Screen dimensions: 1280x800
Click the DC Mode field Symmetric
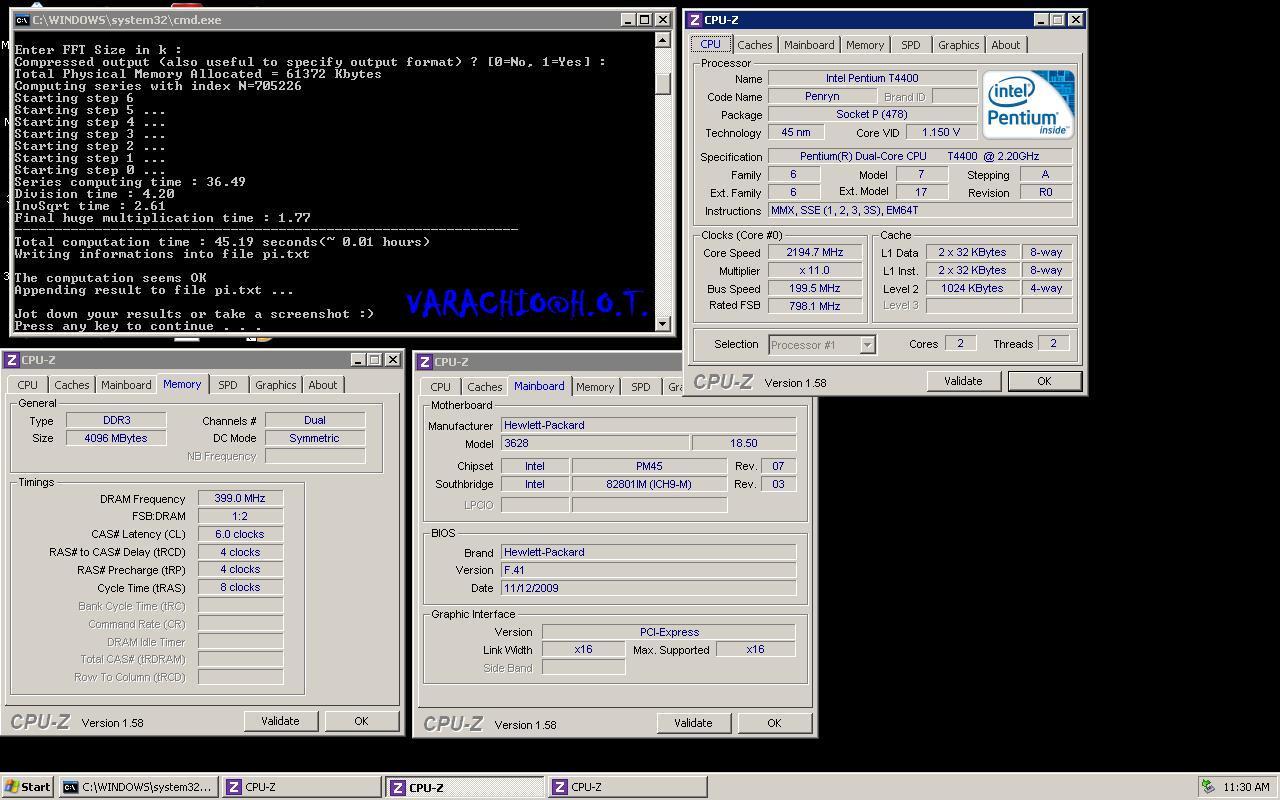(x=315, y=438)
